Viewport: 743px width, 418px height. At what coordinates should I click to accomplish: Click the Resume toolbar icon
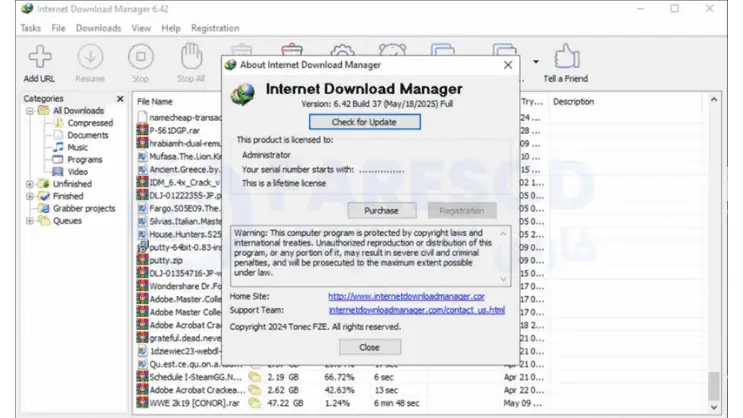point(90,57)
